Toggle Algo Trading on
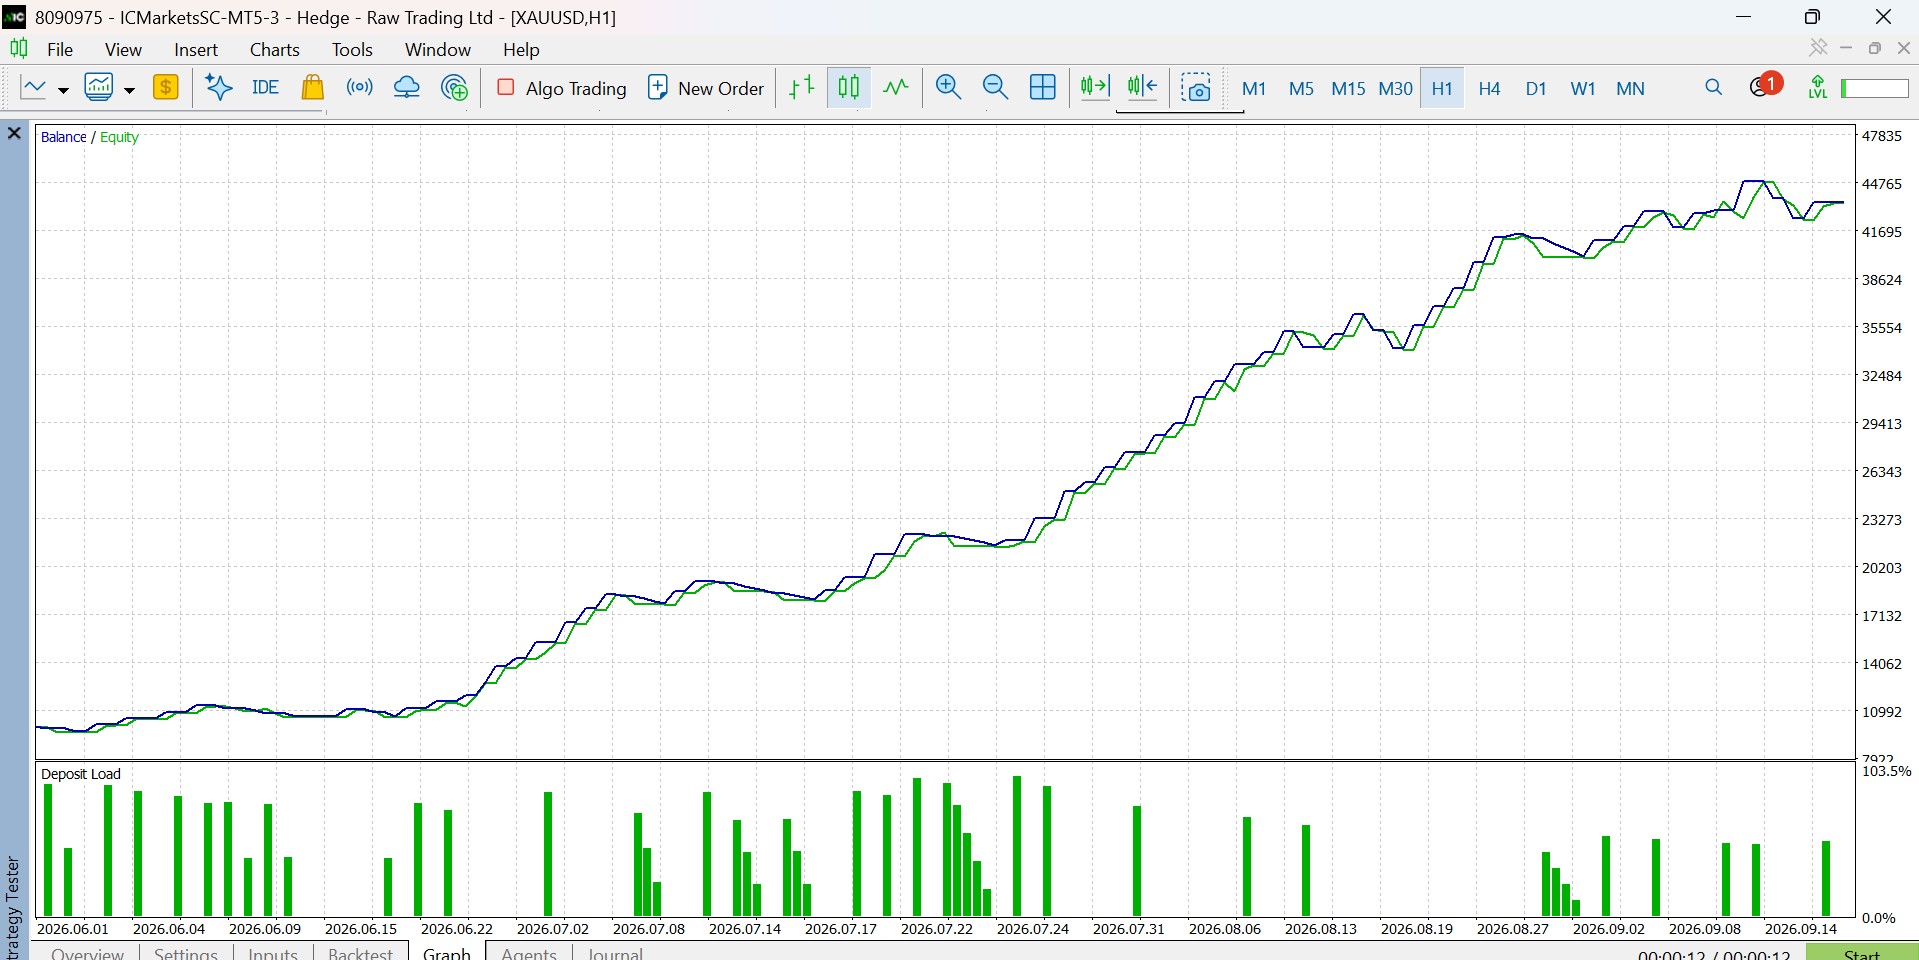This screenshot has height=960, width=1919. pyautogui.click(x=562, y=88)
